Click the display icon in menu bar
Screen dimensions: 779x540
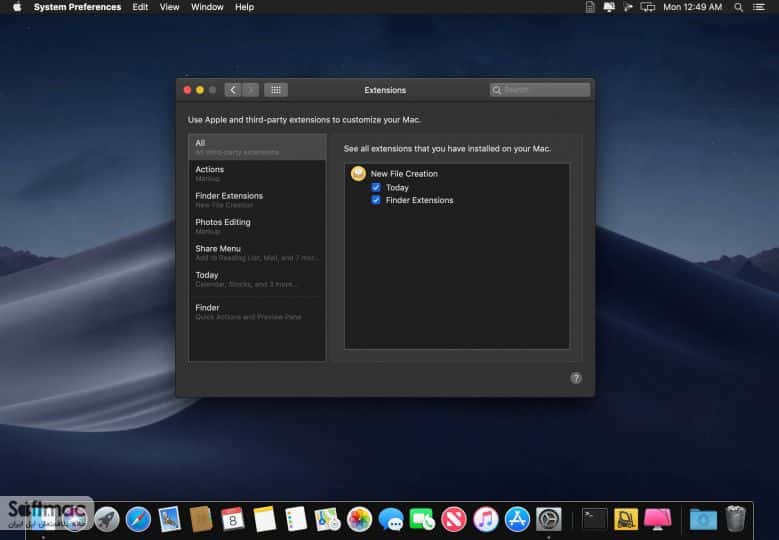(609, 7)
